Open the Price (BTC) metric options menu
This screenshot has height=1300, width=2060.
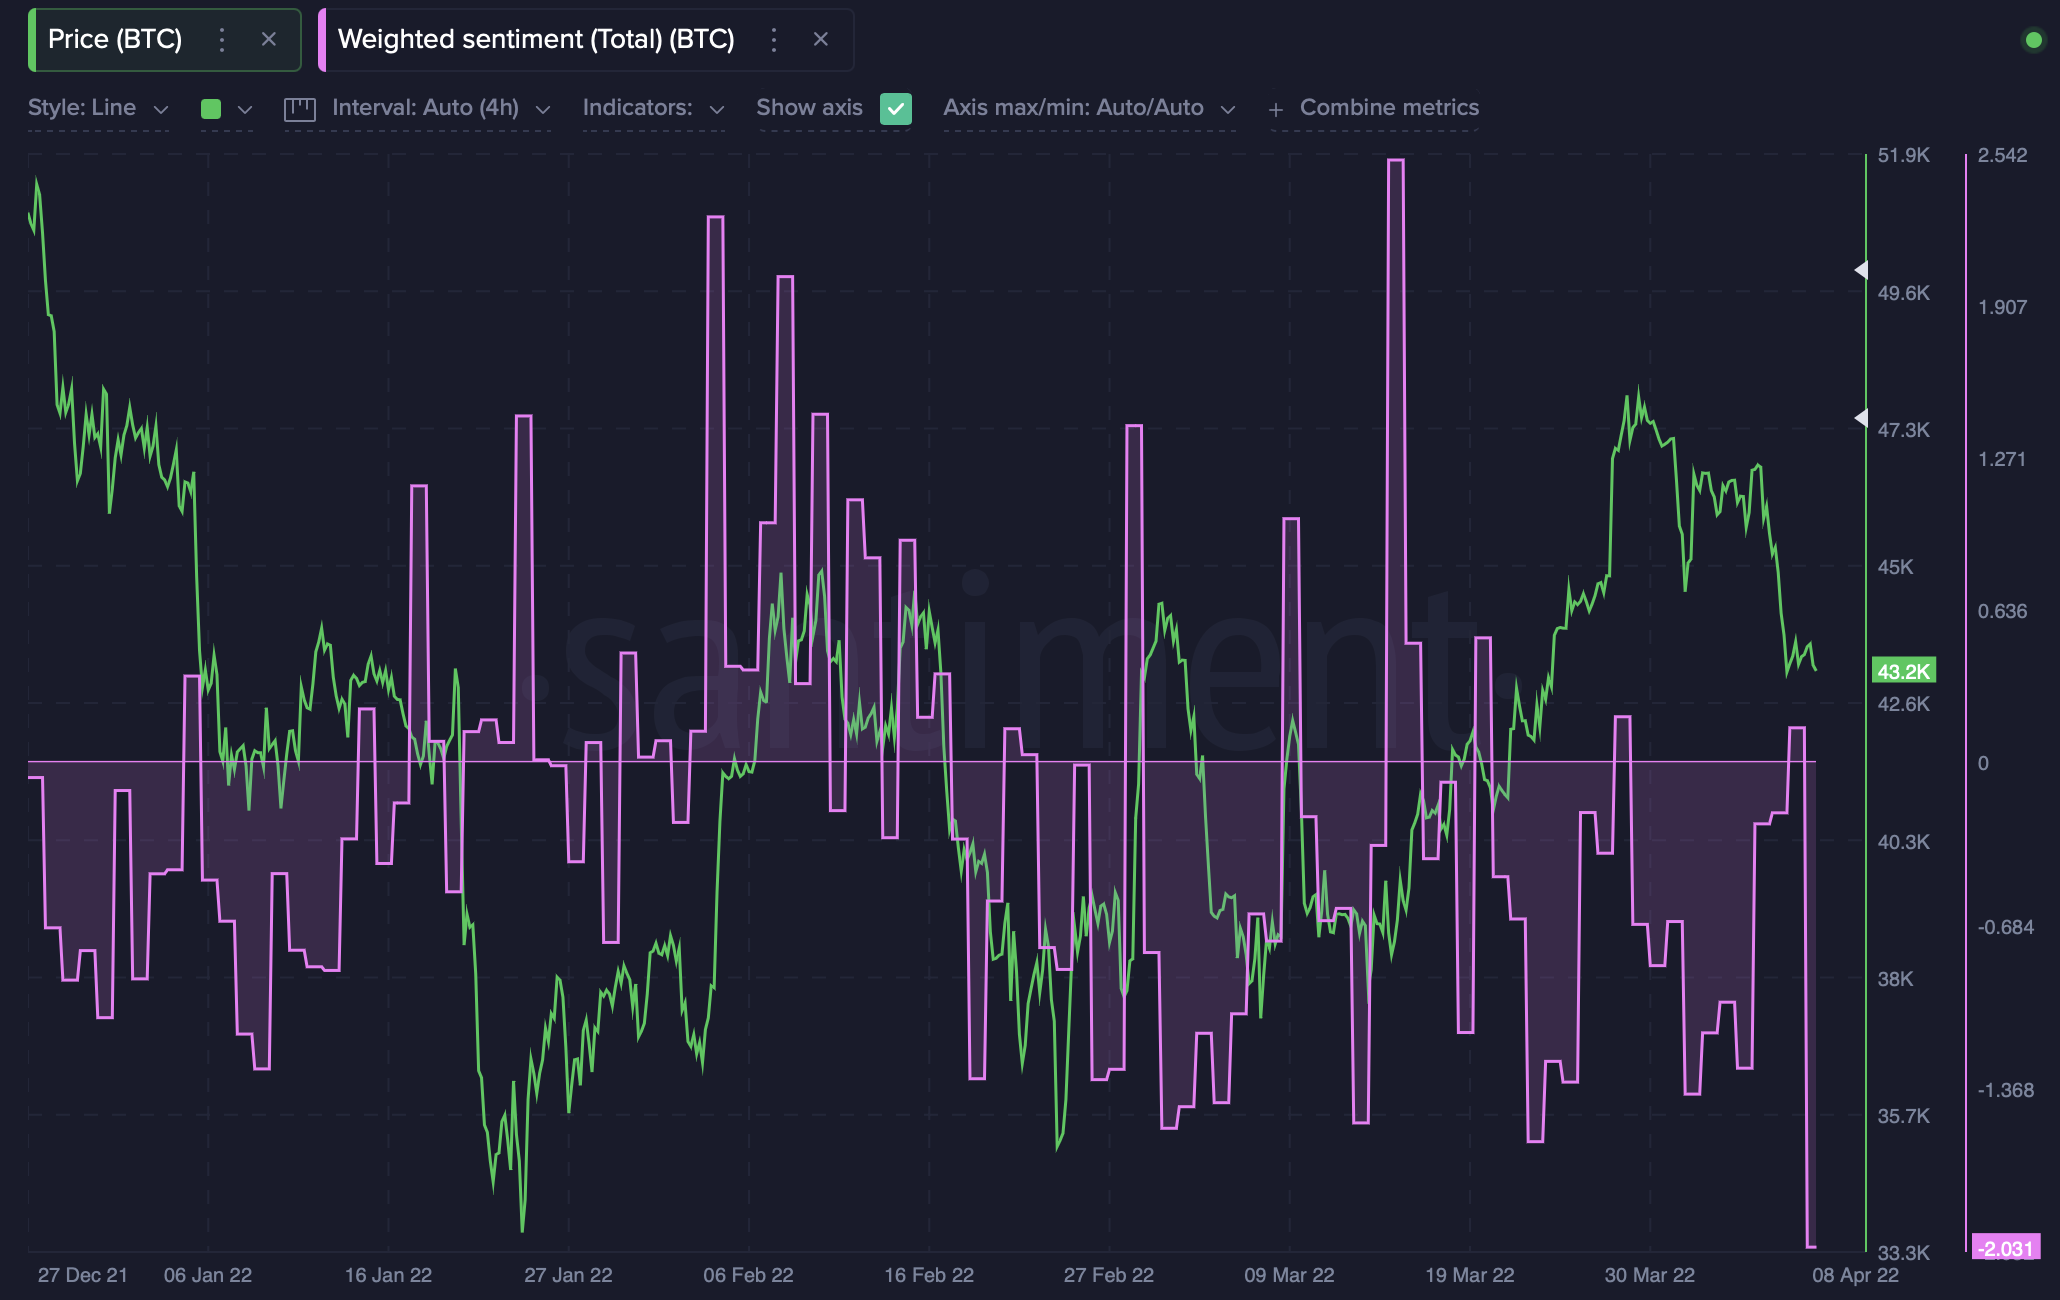[221, 40]
